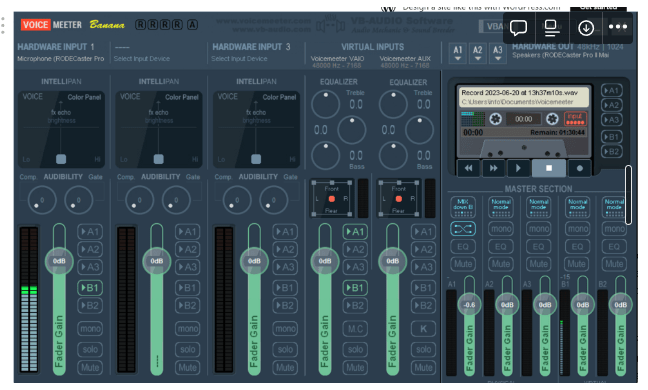Screen dimensions: 648x390
Task: Click the A restart indicator icon in header
Action: 192,25
